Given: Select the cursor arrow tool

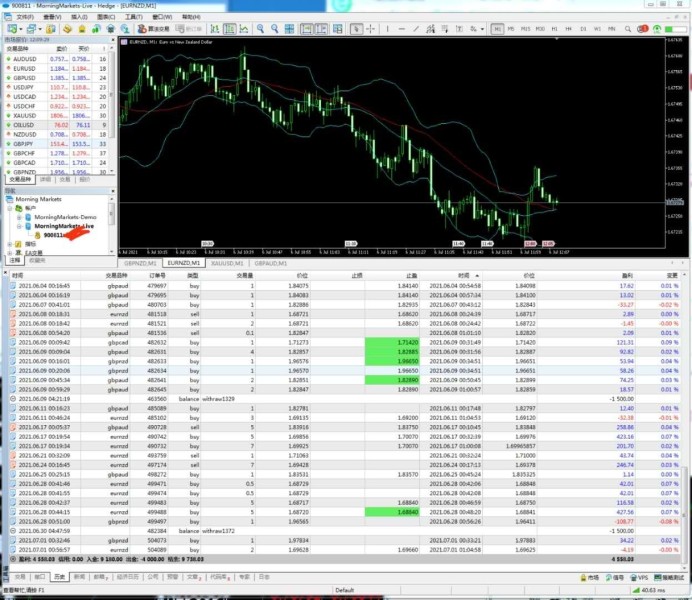Looking at the screenshot, I should pyautogui.click(x=356, y=29).
